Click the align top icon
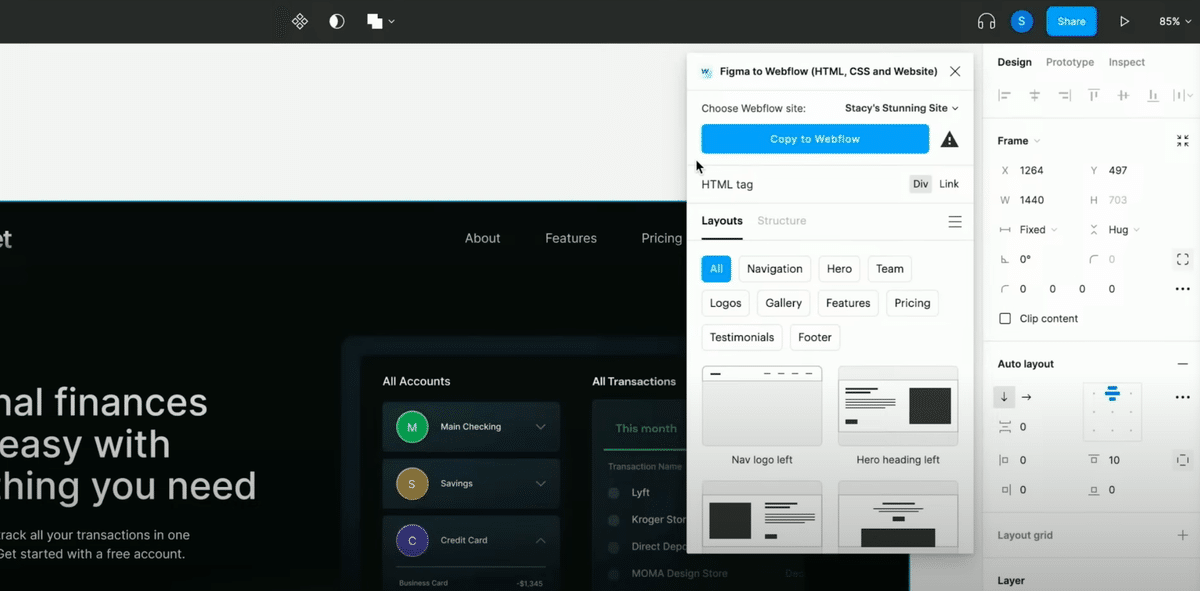The image size is (1200, 591). [1094, 96]
